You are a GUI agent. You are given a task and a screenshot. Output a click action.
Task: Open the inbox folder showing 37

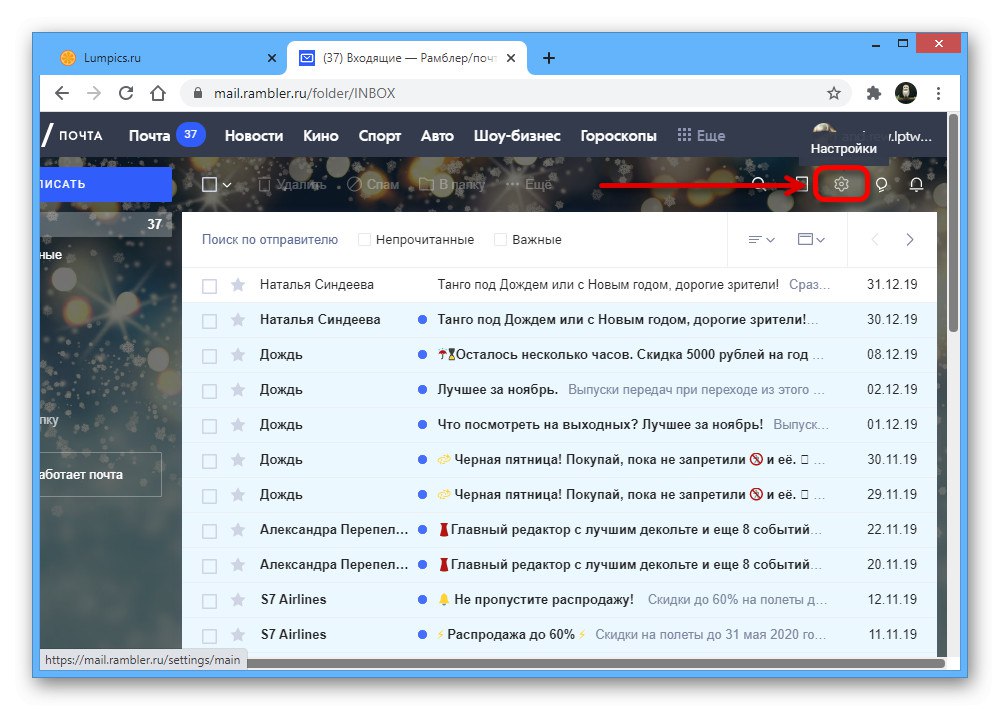coord(106,225)
